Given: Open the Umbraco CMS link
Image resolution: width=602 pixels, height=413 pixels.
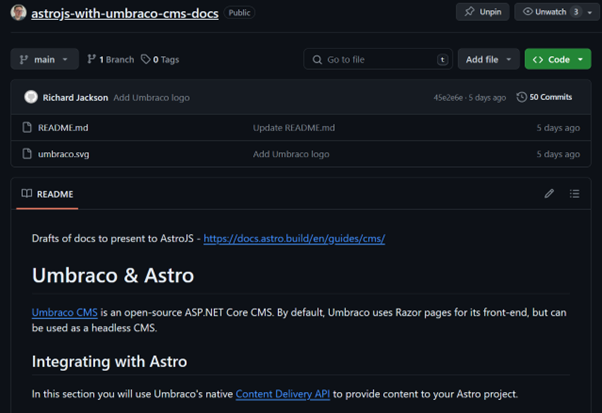Looking at the screenshot, I should (x=64, y=312).
